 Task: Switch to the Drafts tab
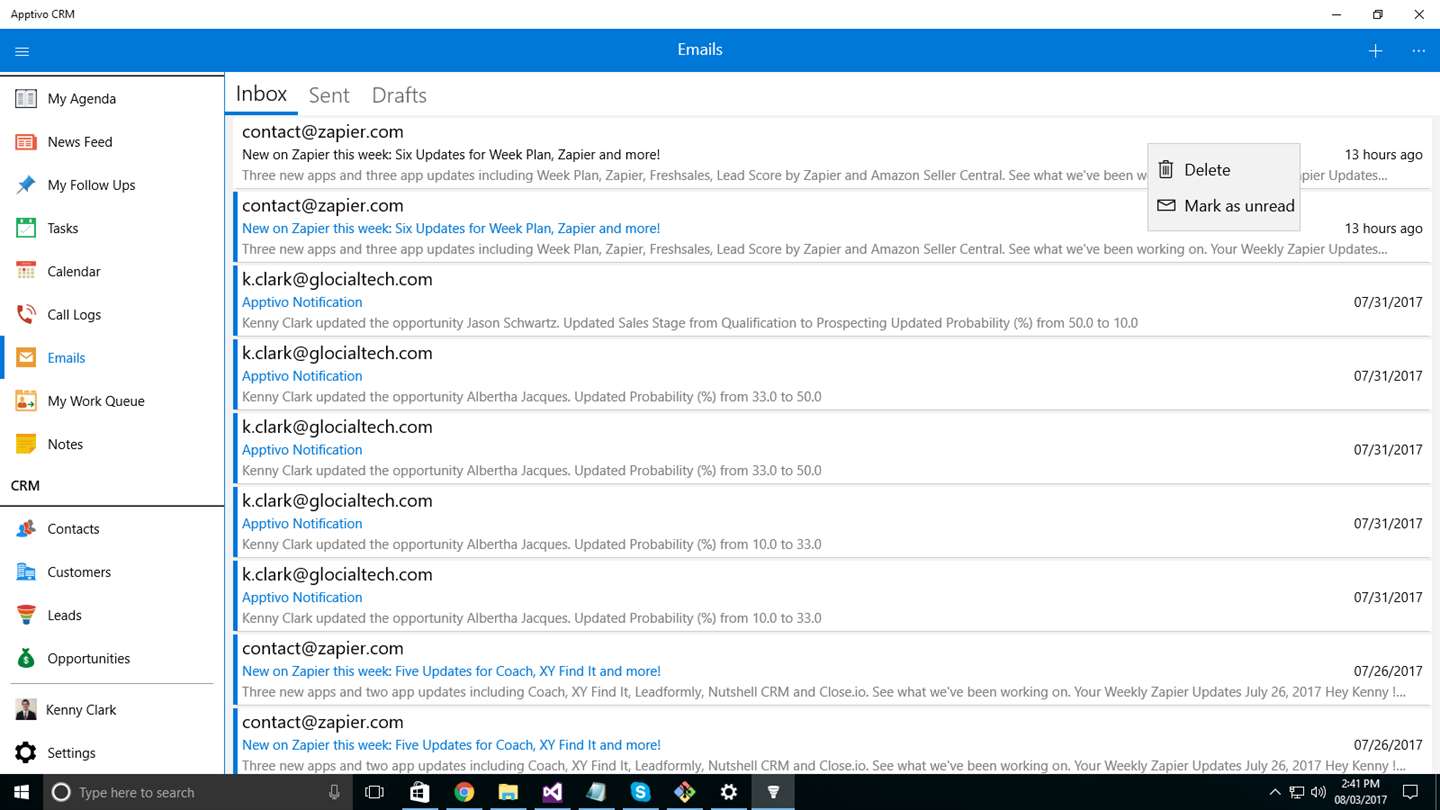399,95
